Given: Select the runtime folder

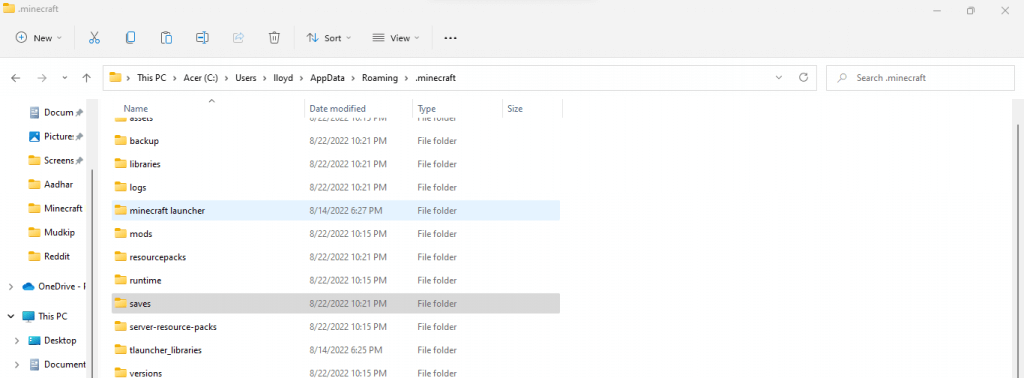Looking at the screenshot, I should coord(336,280).
